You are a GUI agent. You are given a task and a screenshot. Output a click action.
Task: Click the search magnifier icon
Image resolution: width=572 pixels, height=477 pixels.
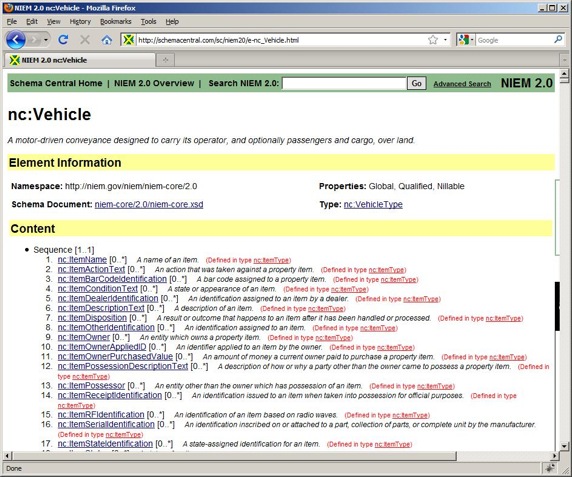pos(558,39)
